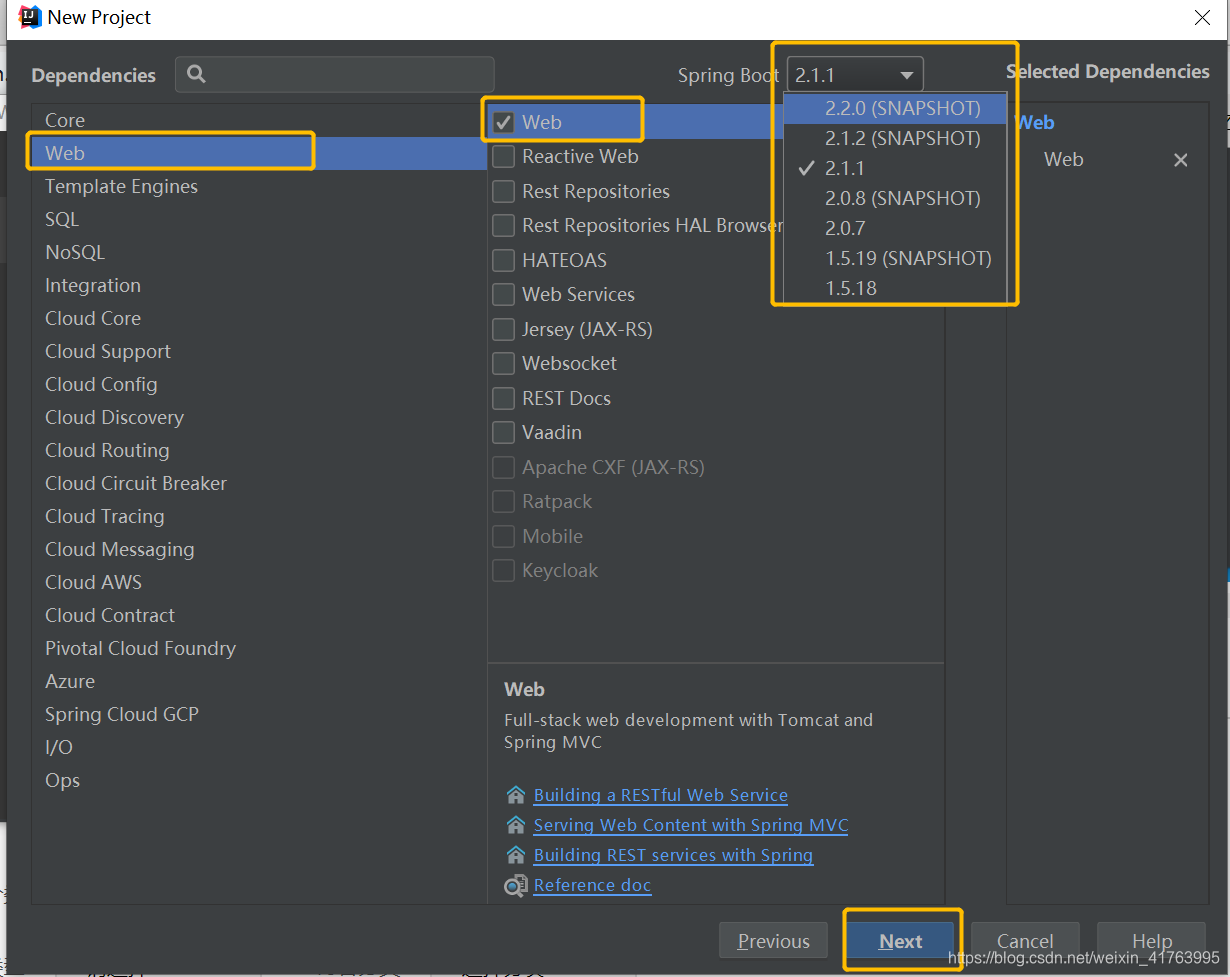1230x977 pixels.
Task: Choose the Cloud AWS category
Action: click(259, 582)
